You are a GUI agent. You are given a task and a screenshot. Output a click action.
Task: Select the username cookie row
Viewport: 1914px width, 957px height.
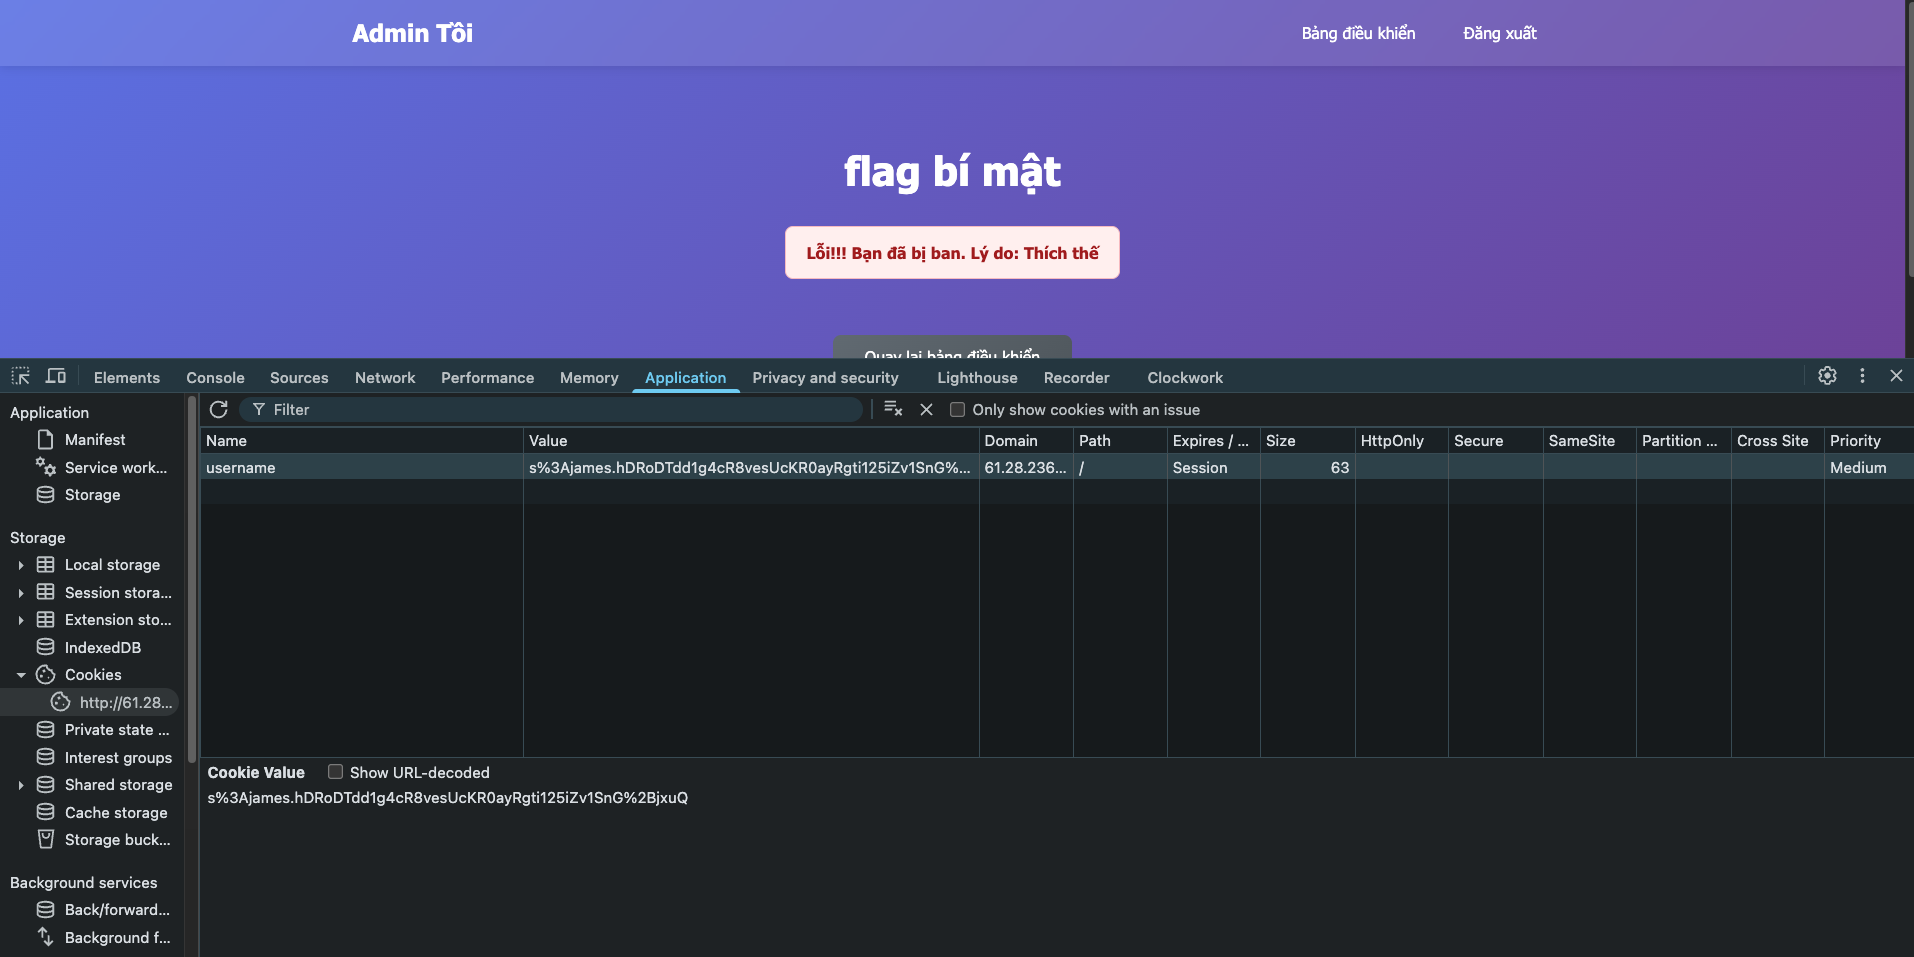tap(360, 468)
